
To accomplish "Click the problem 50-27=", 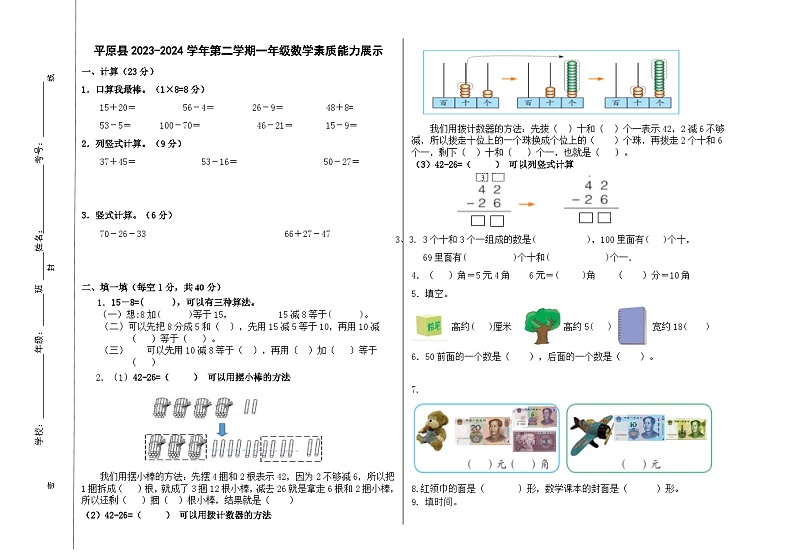I will click(x=341, y=162).
